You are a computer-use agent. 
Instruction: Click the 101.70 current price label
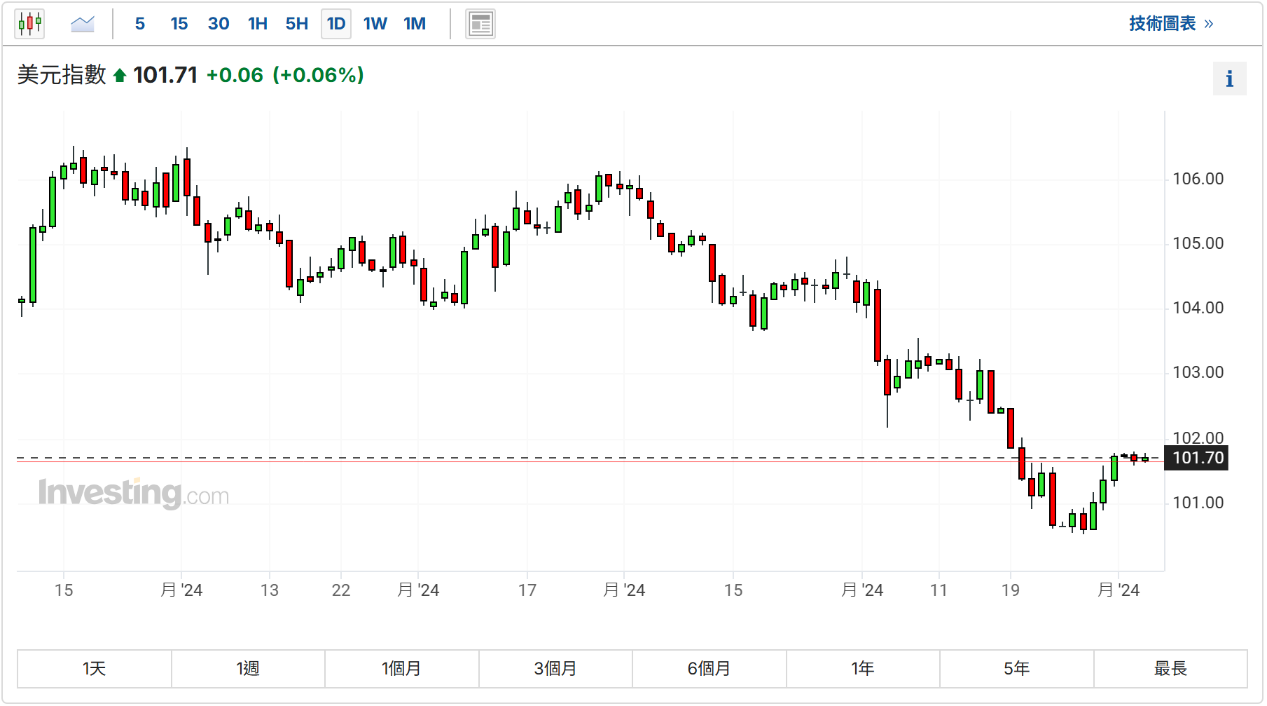click(1196, 459)
